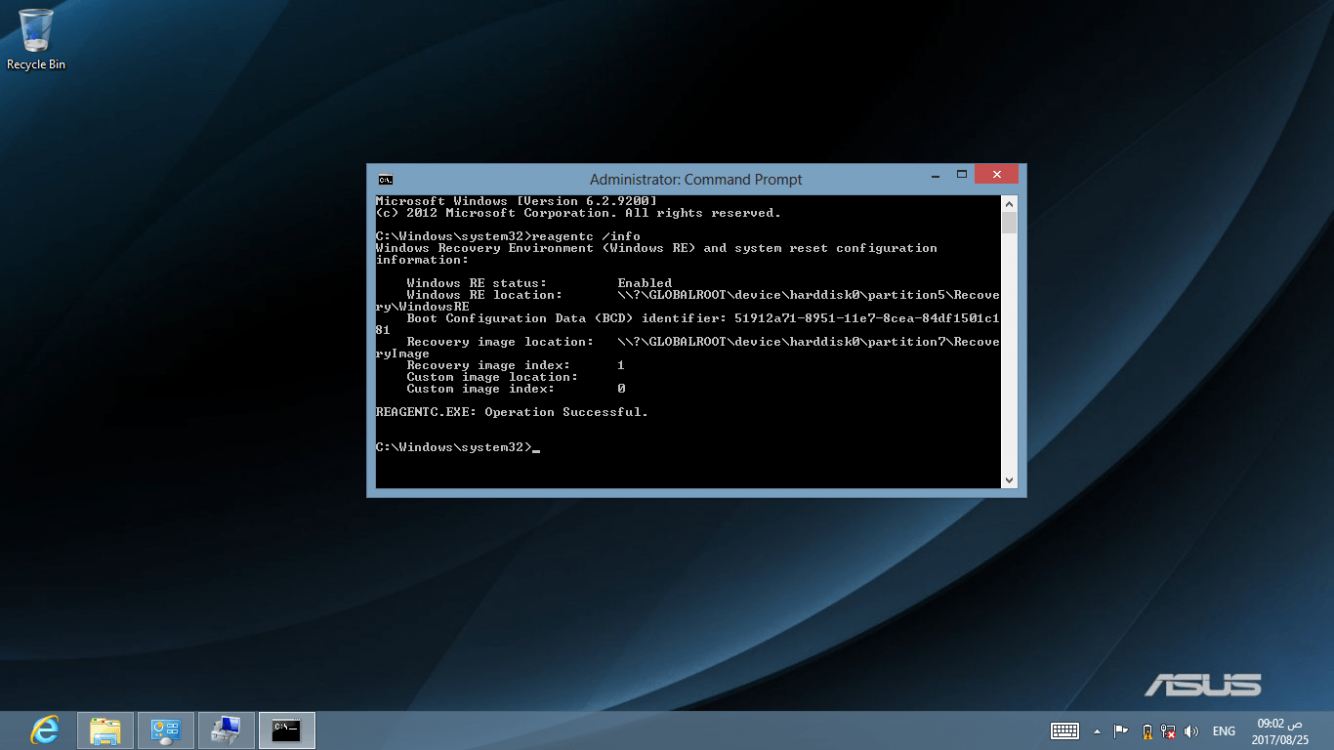Click the 'Microsoft Windows [Version 6.2.9200]' line
Viewport: 1334px width, 750px height.
[x=516, y=201]
